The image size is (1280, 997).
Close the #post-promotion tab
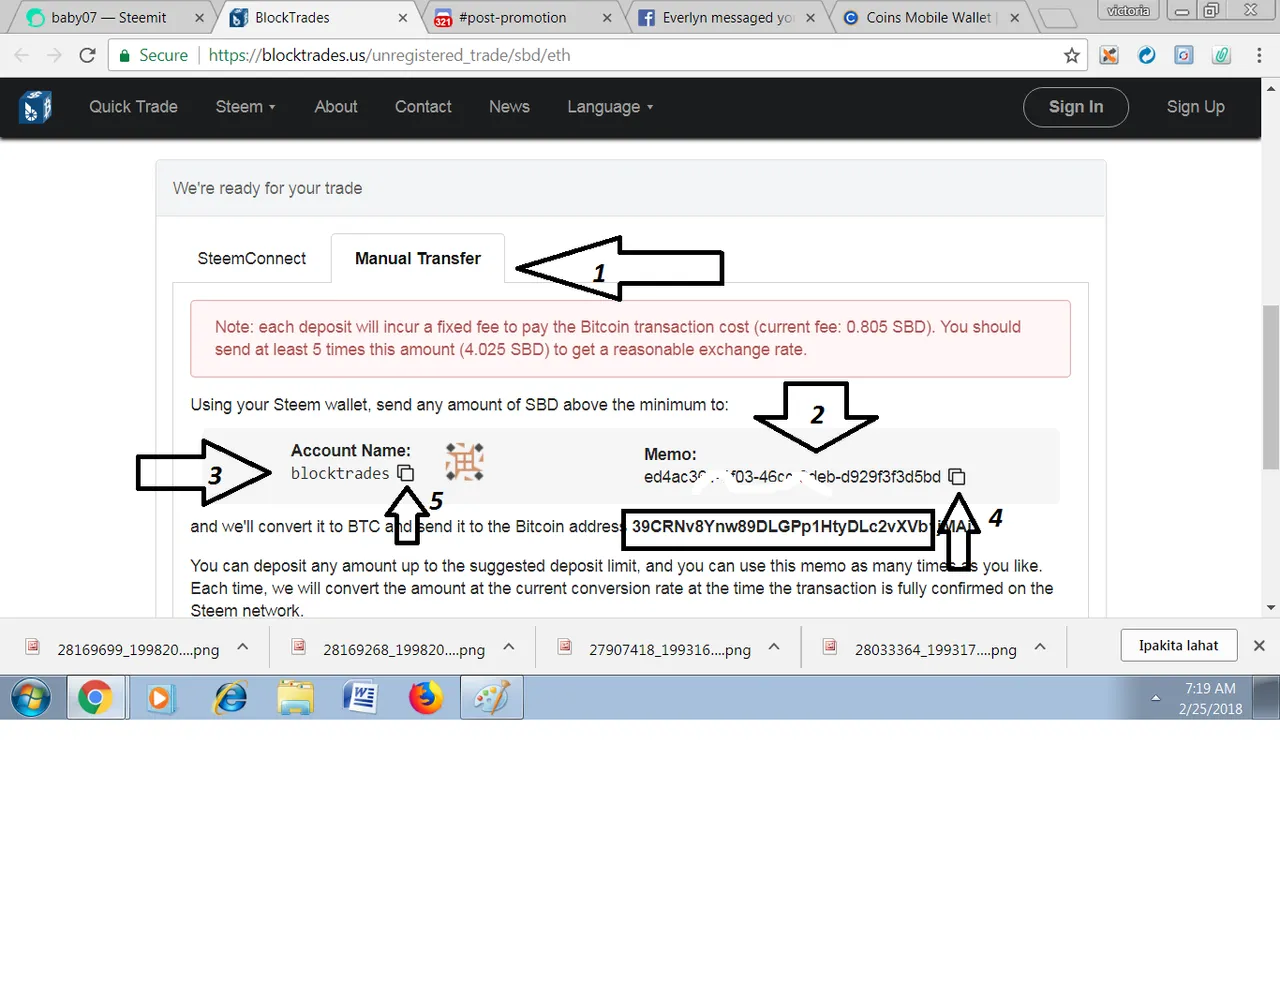[607, 18]
